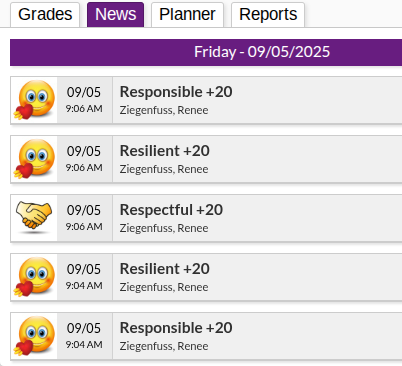The image size is (402, 366).
Task: Click the 09/05 date on first Resilient row
Action: tap(84, 151)
